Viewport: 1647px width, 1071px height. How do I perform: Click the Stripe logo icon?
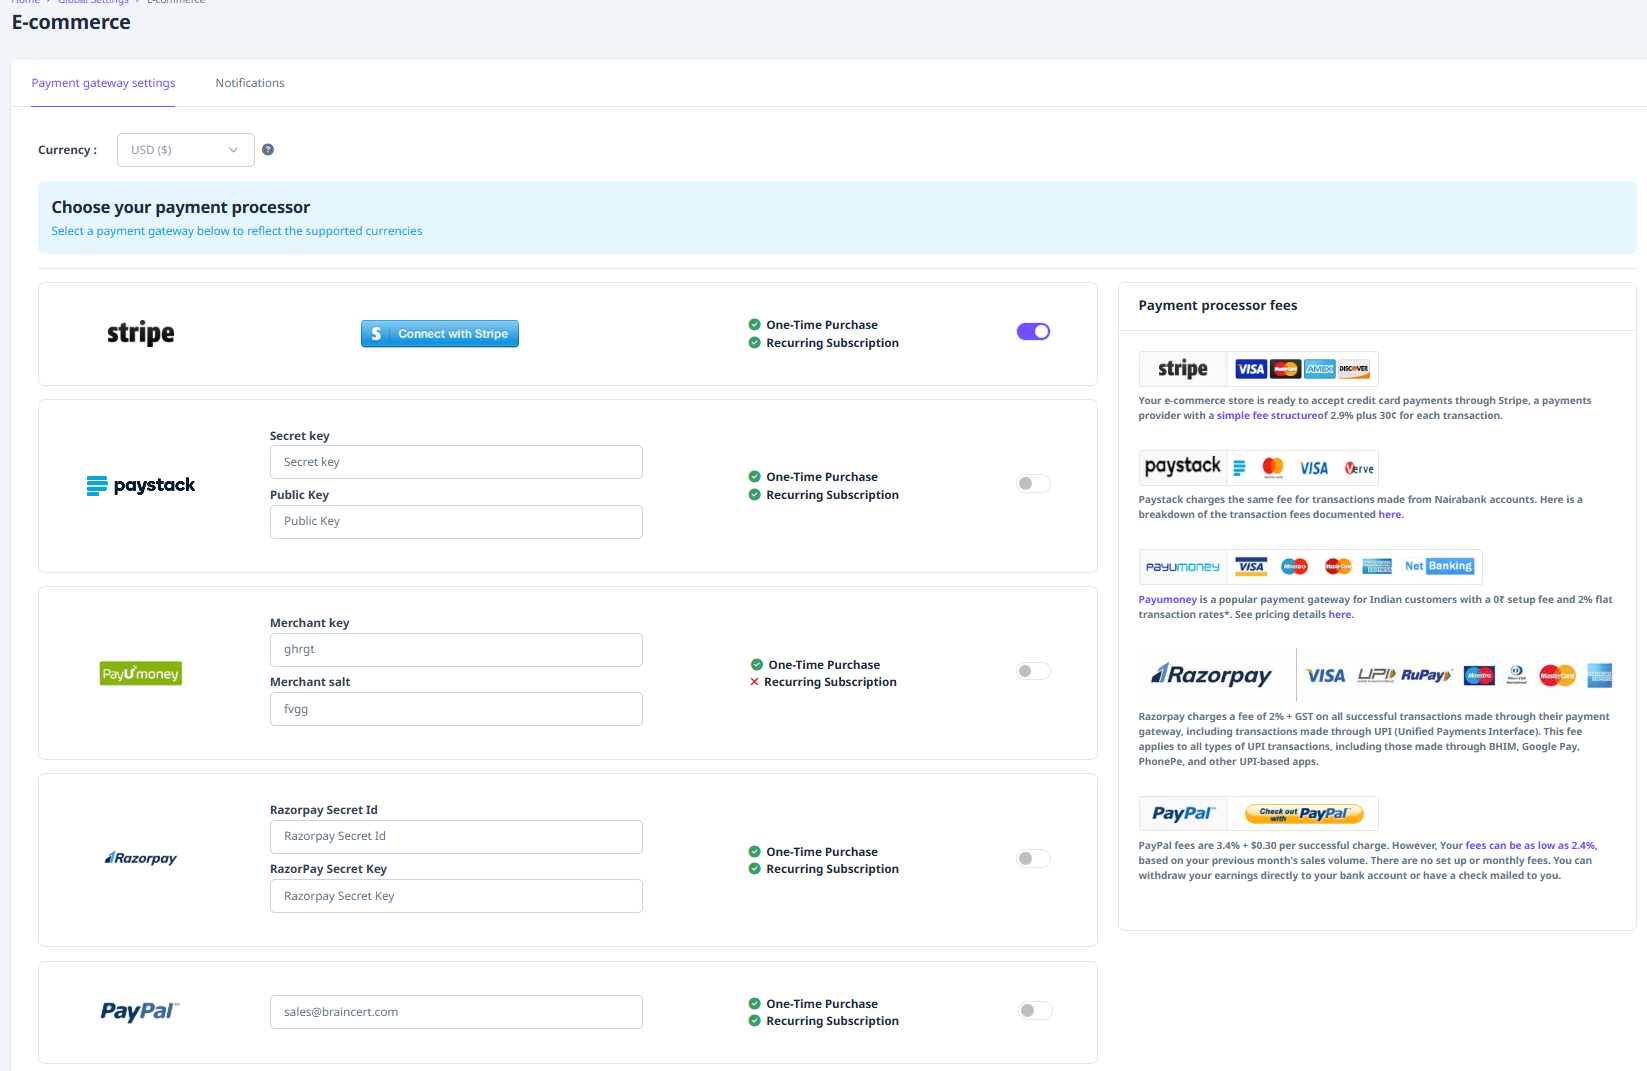tap(140, 333)
